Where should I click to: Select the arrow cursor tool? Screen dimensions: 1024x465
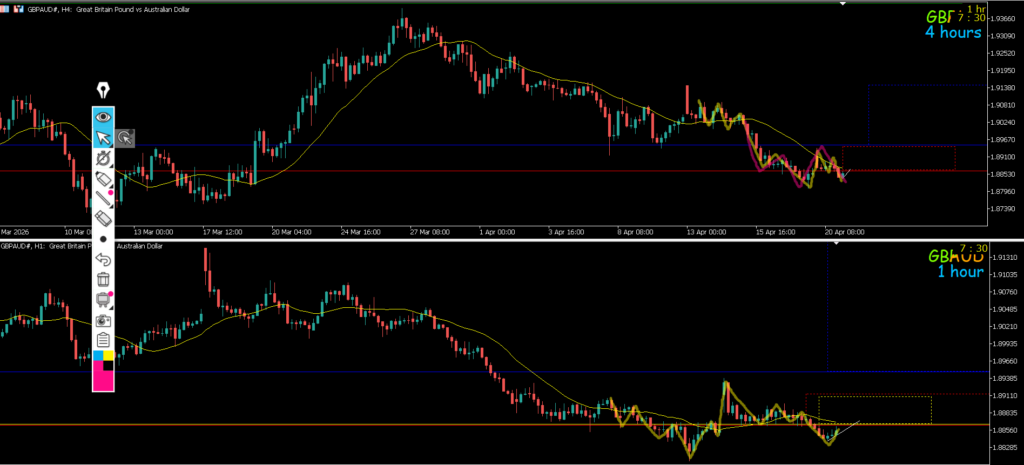(103, 138)
